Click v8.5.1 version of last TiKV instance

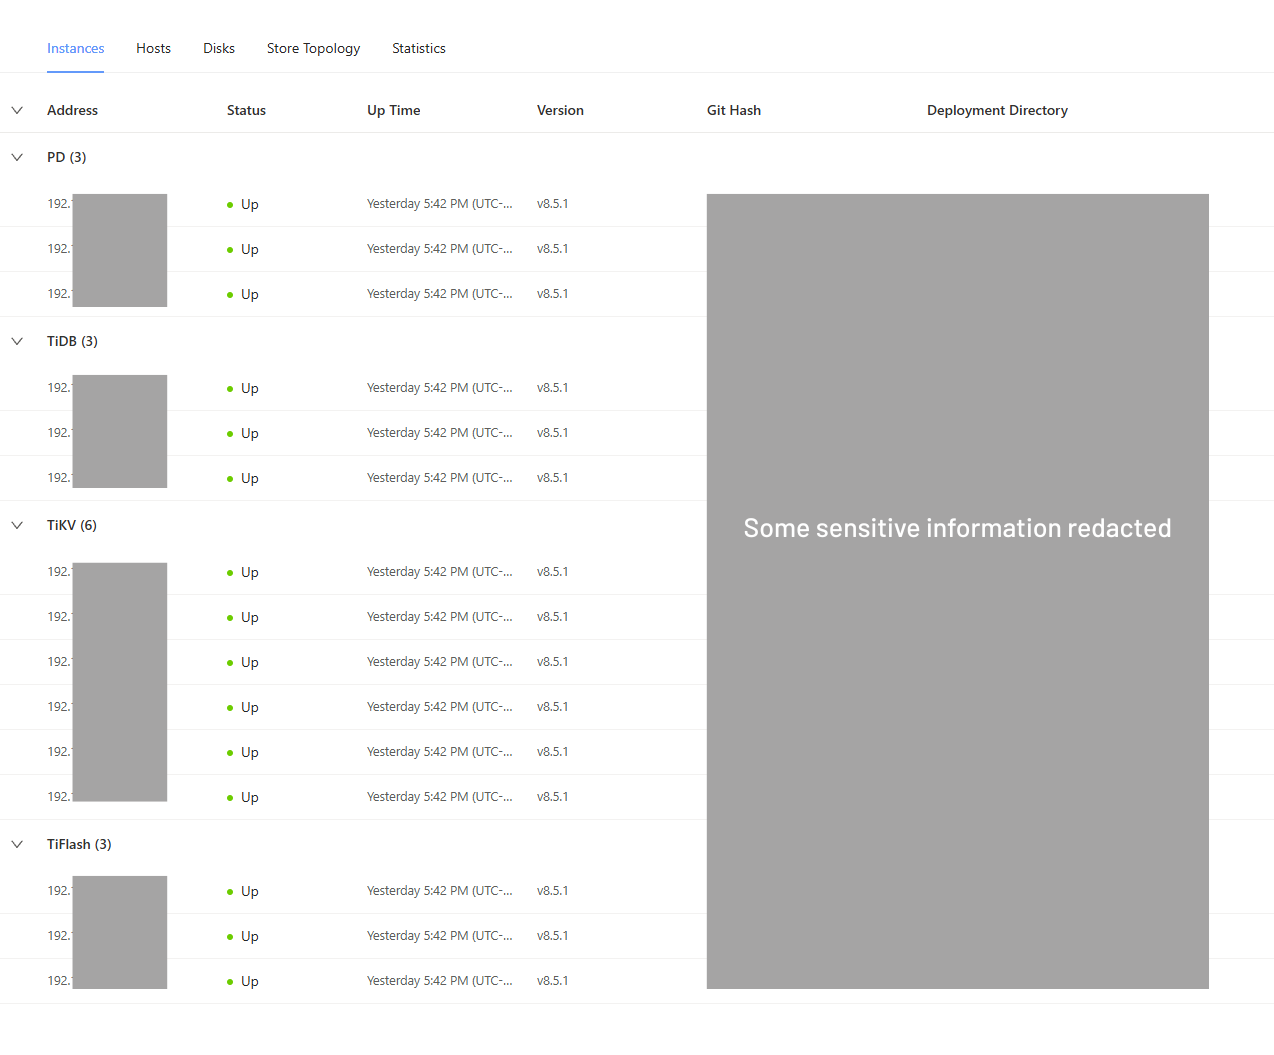552,797
